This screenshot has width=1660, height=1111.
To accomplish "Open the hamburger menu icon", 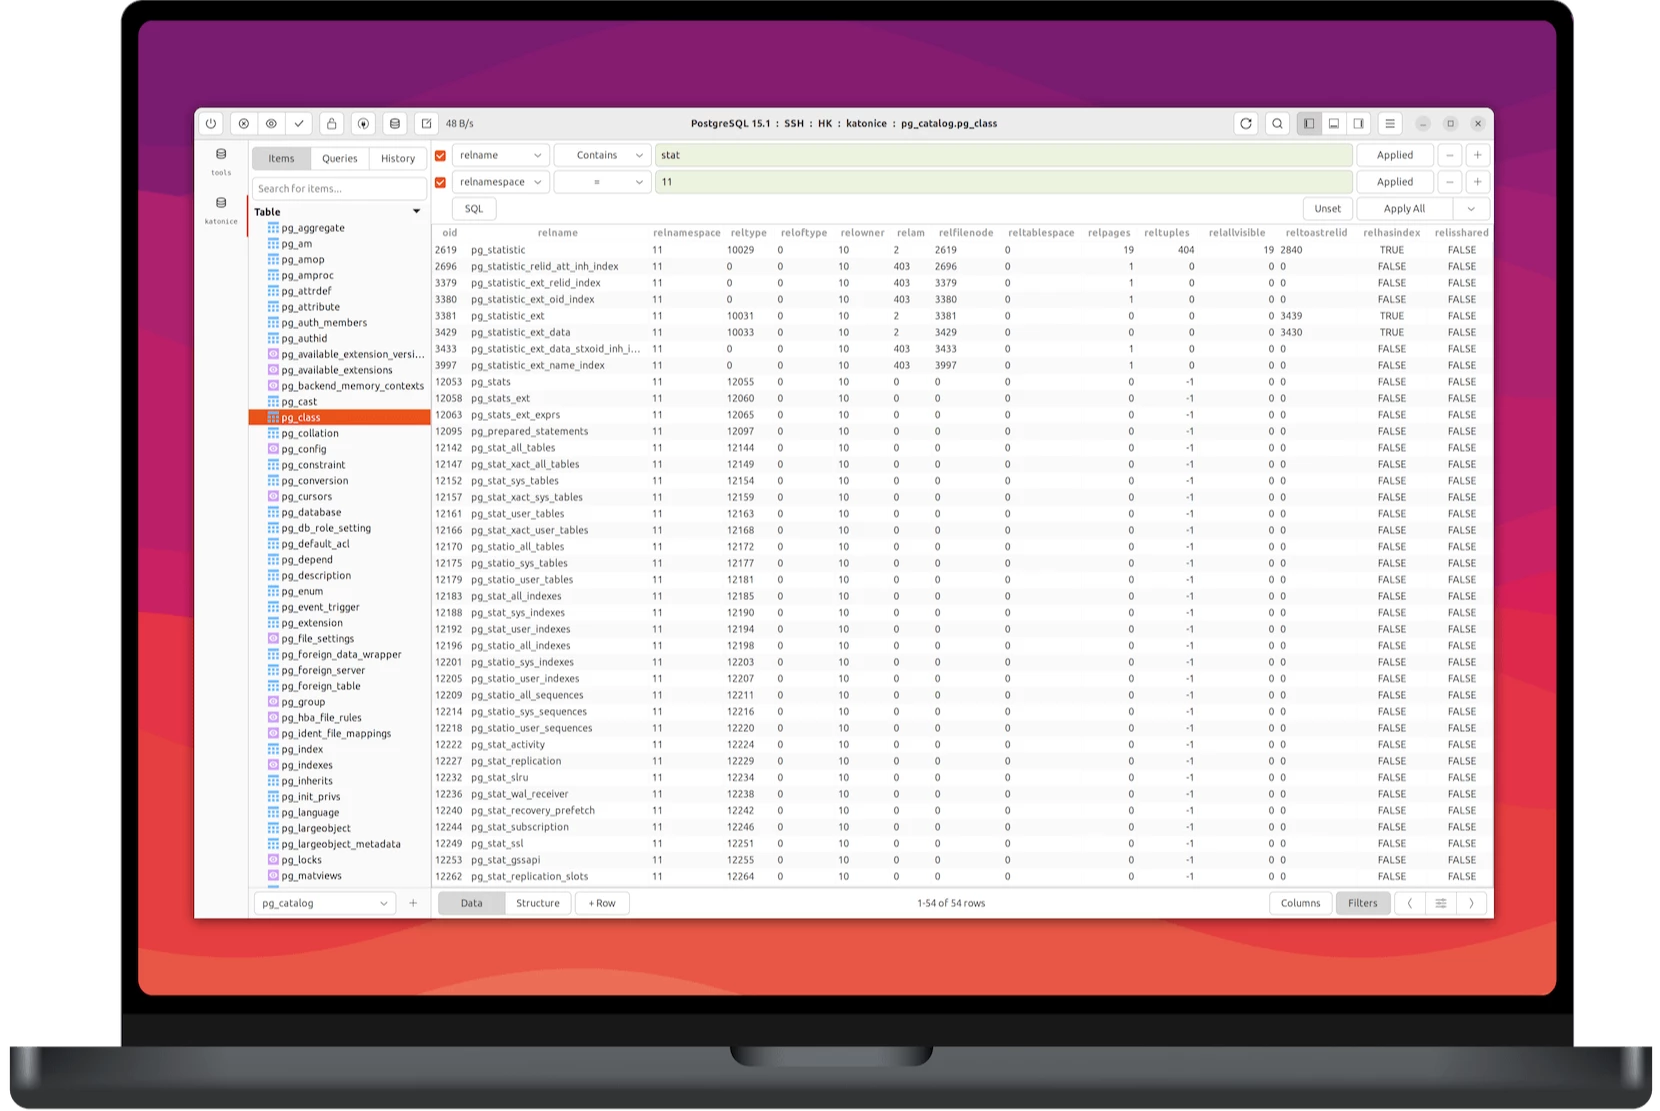I will 1389,124.
